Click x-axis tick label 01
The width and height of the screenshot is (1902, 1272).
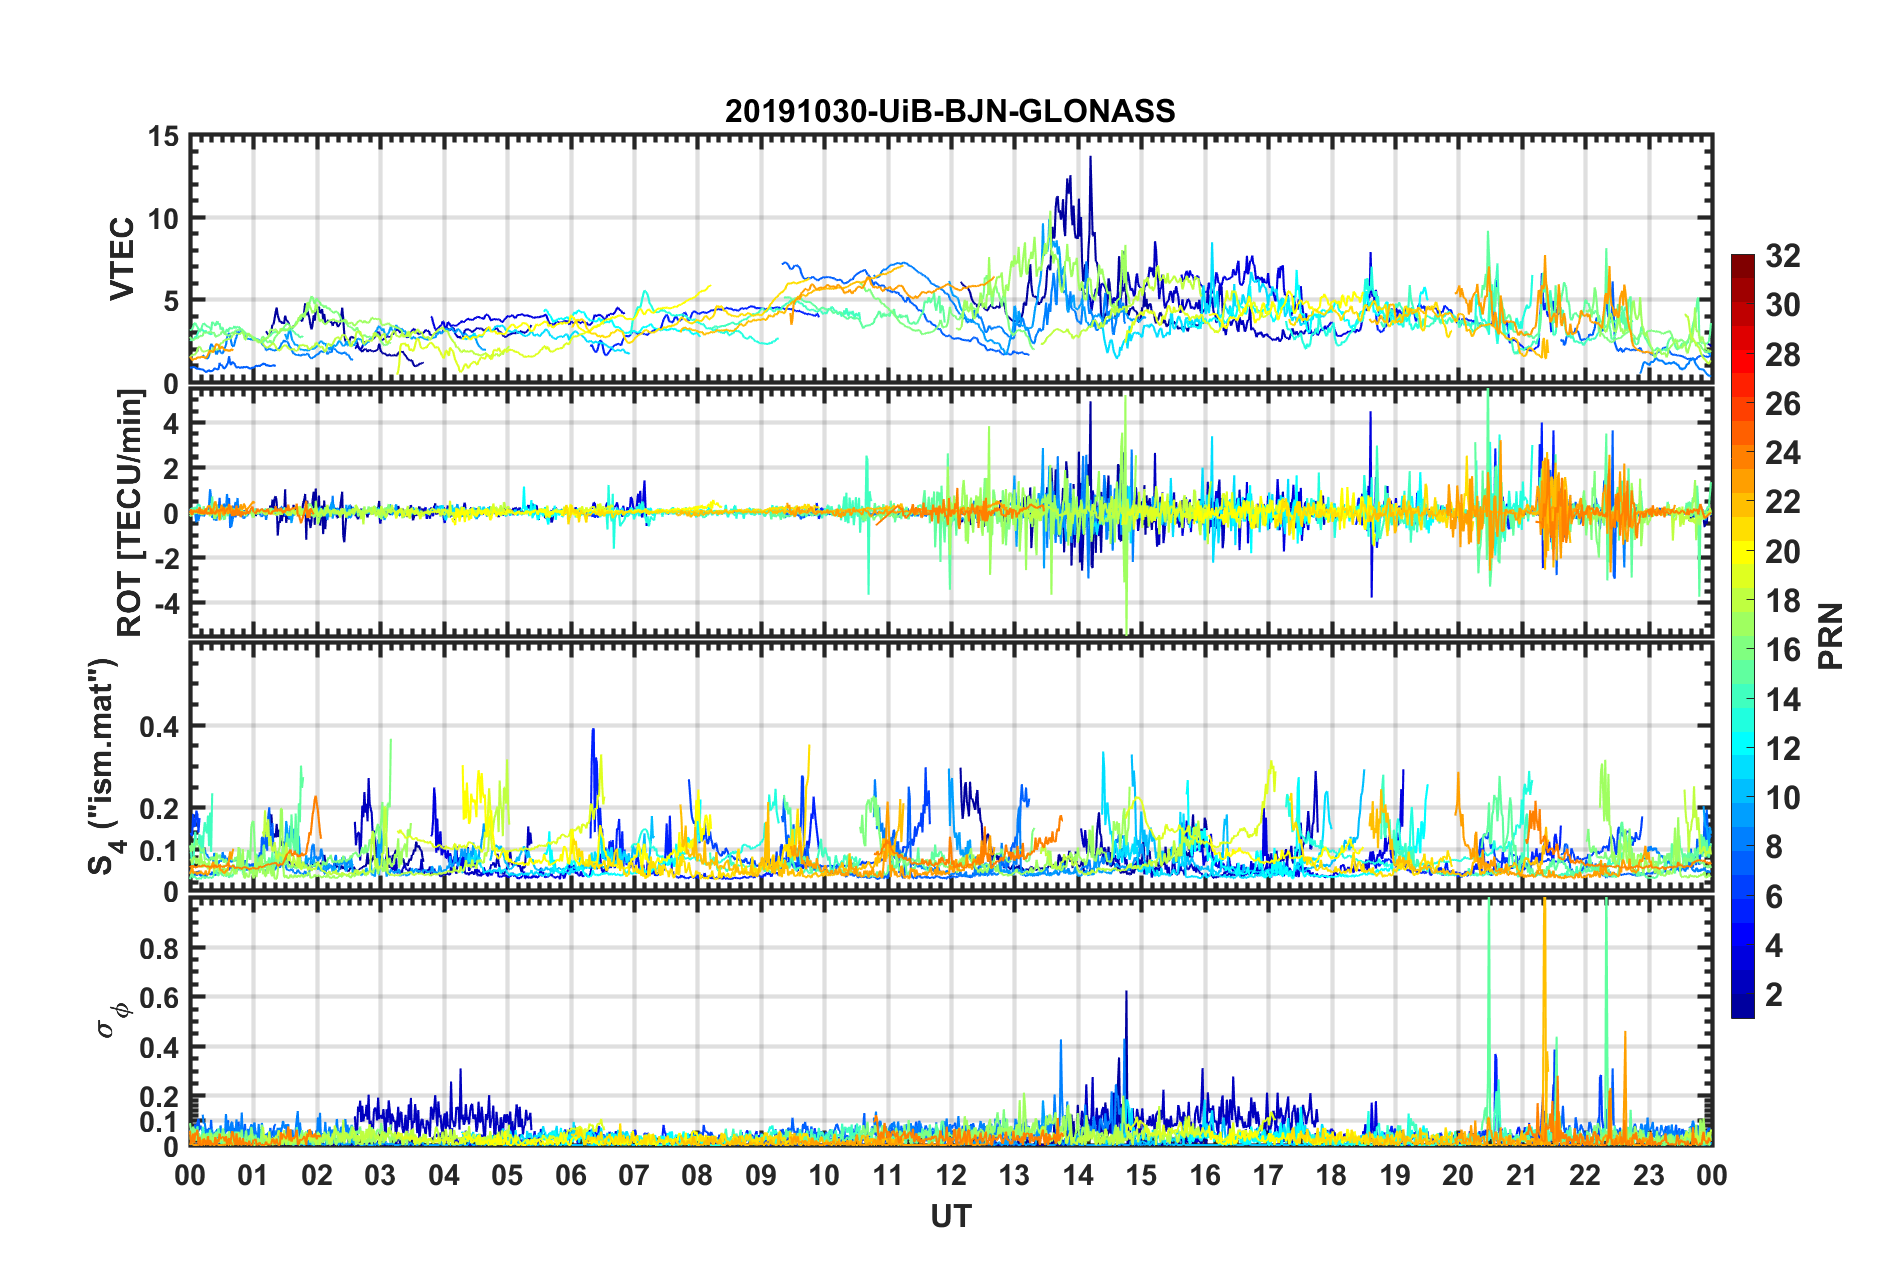coord(253,1176)
